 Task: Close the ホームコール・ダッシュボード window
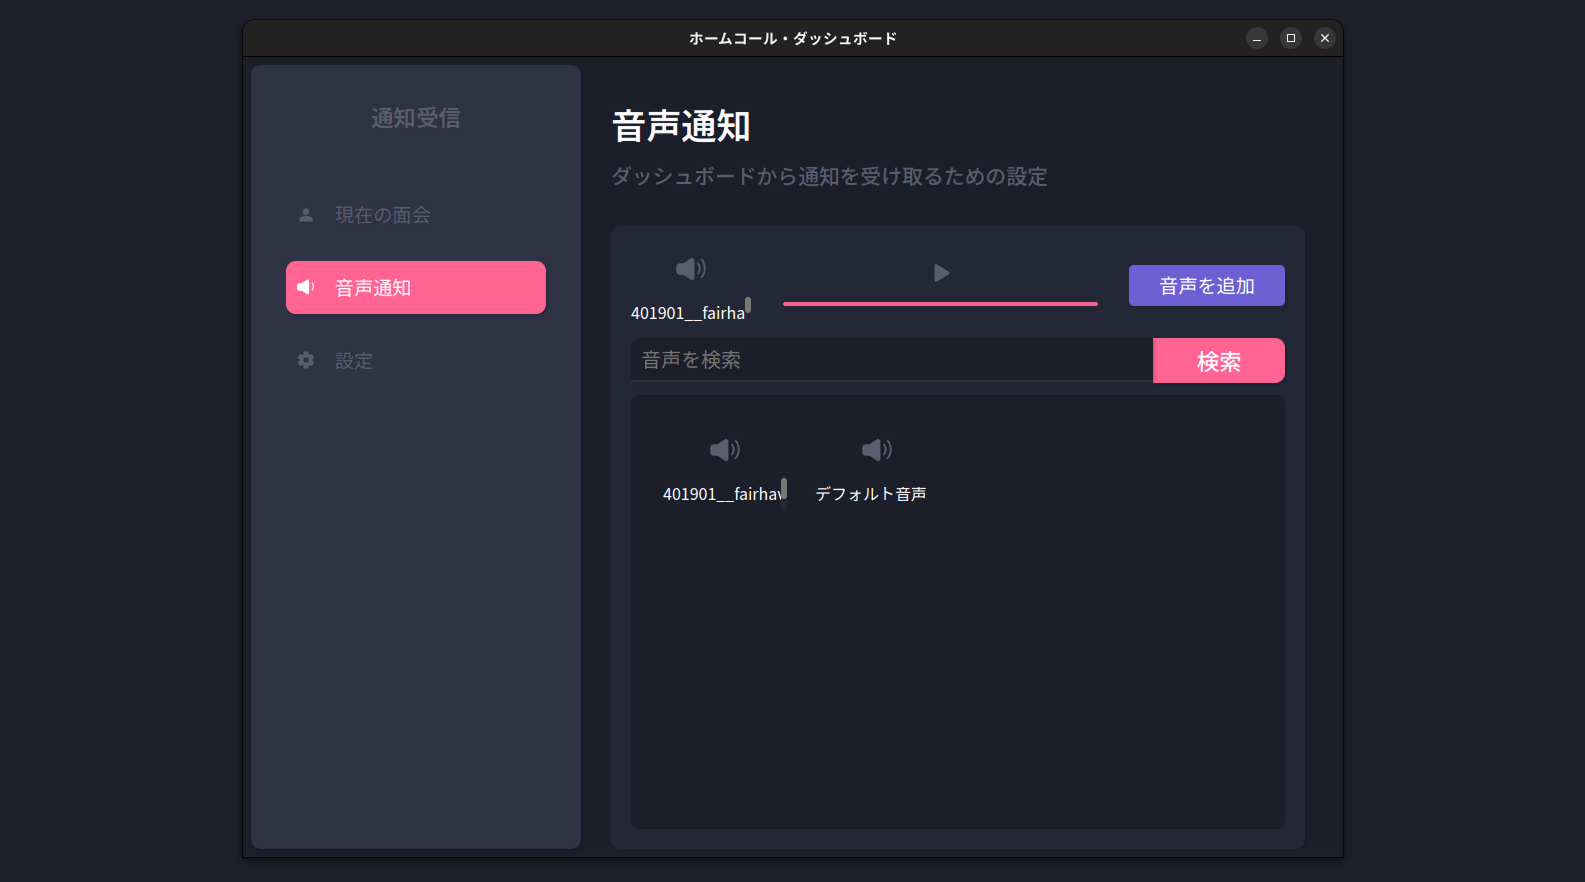click(1324, 38)
